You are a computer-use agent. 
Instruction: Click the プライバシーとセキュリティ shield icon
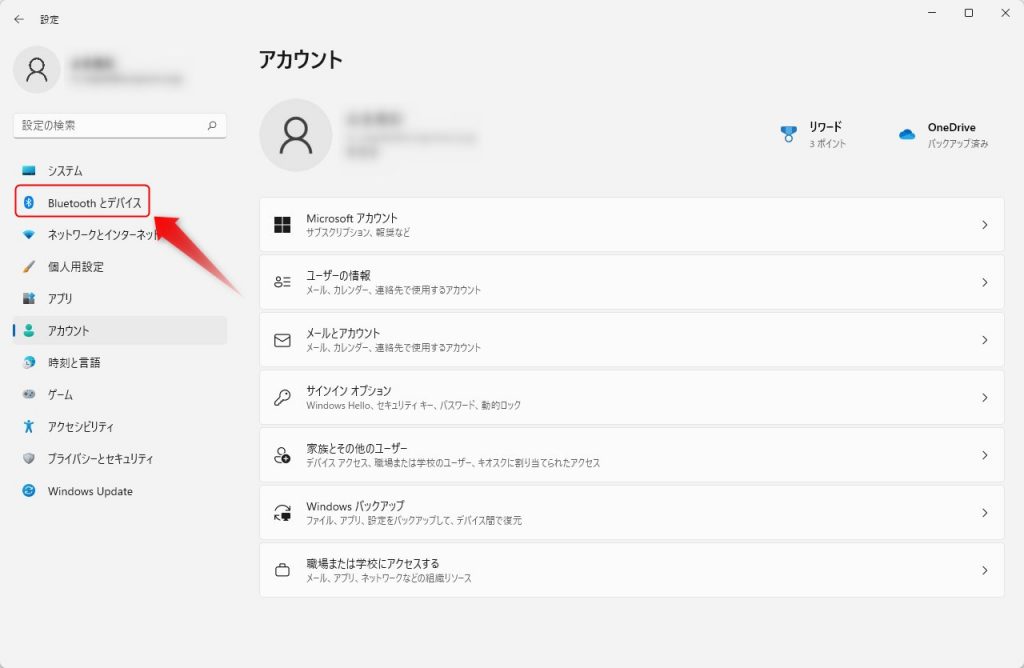click(29, 458)
